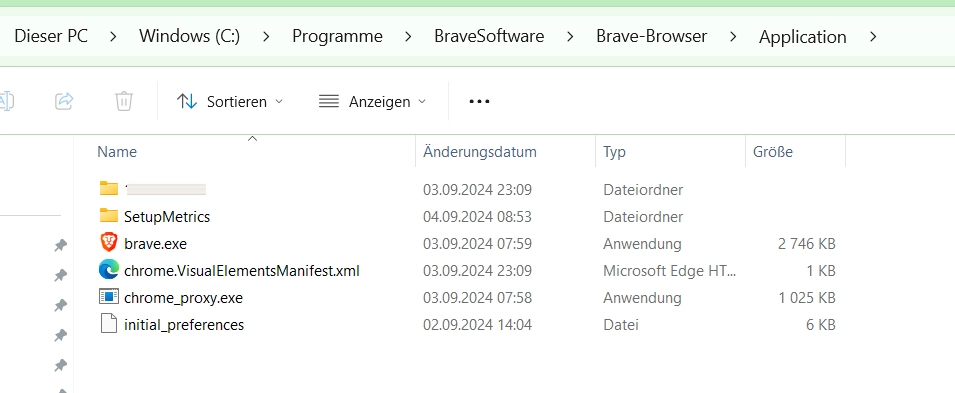
Task: Expand the chevron after Dieser PC in breadcrumb
Action: coord(113,37)
